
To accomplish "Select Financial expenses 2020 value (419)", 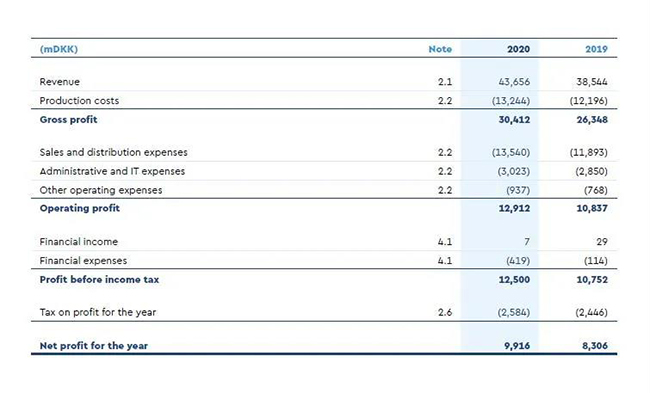I will click(518, 261).
